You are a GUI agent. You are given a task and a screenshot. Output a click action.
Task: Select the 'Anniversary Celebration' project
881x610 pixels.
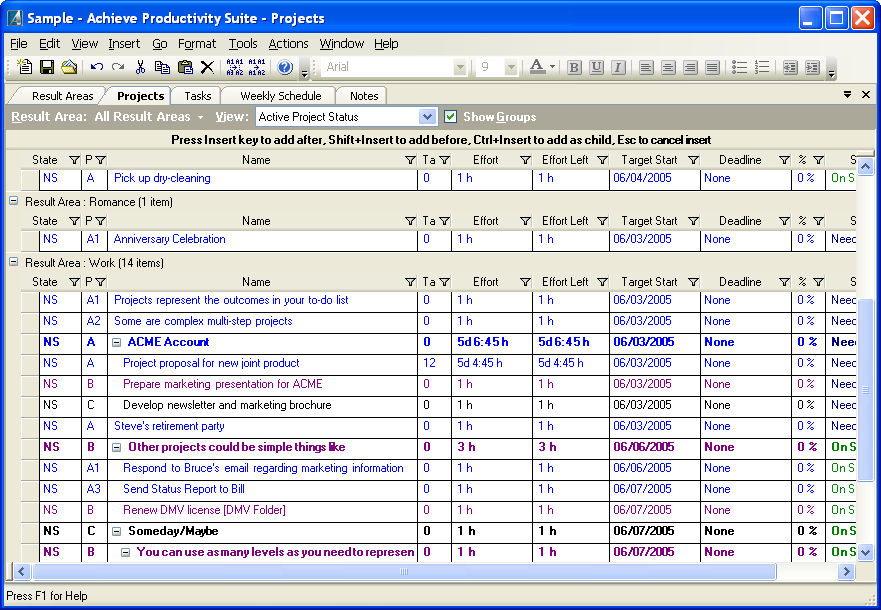point(169,239)
